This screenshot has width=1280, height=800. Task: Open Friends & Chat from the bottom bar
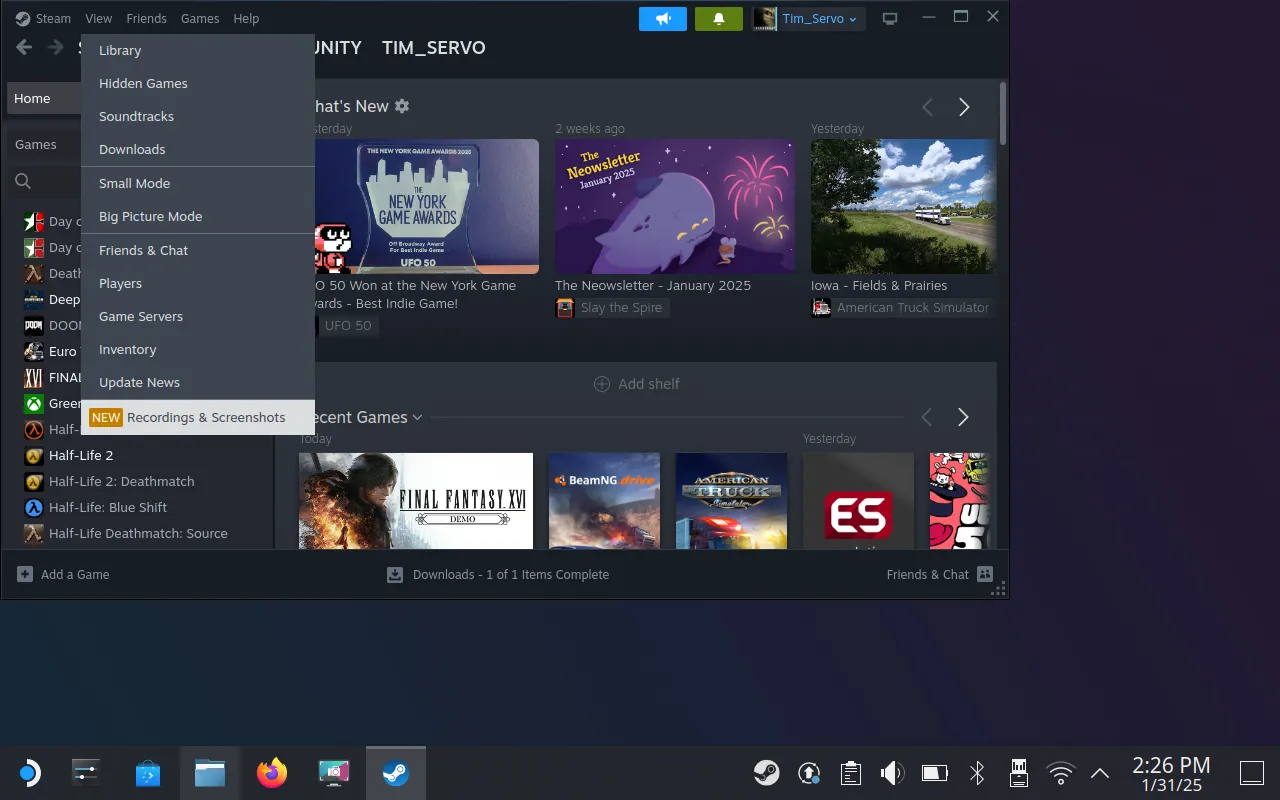tap(927, 574)
